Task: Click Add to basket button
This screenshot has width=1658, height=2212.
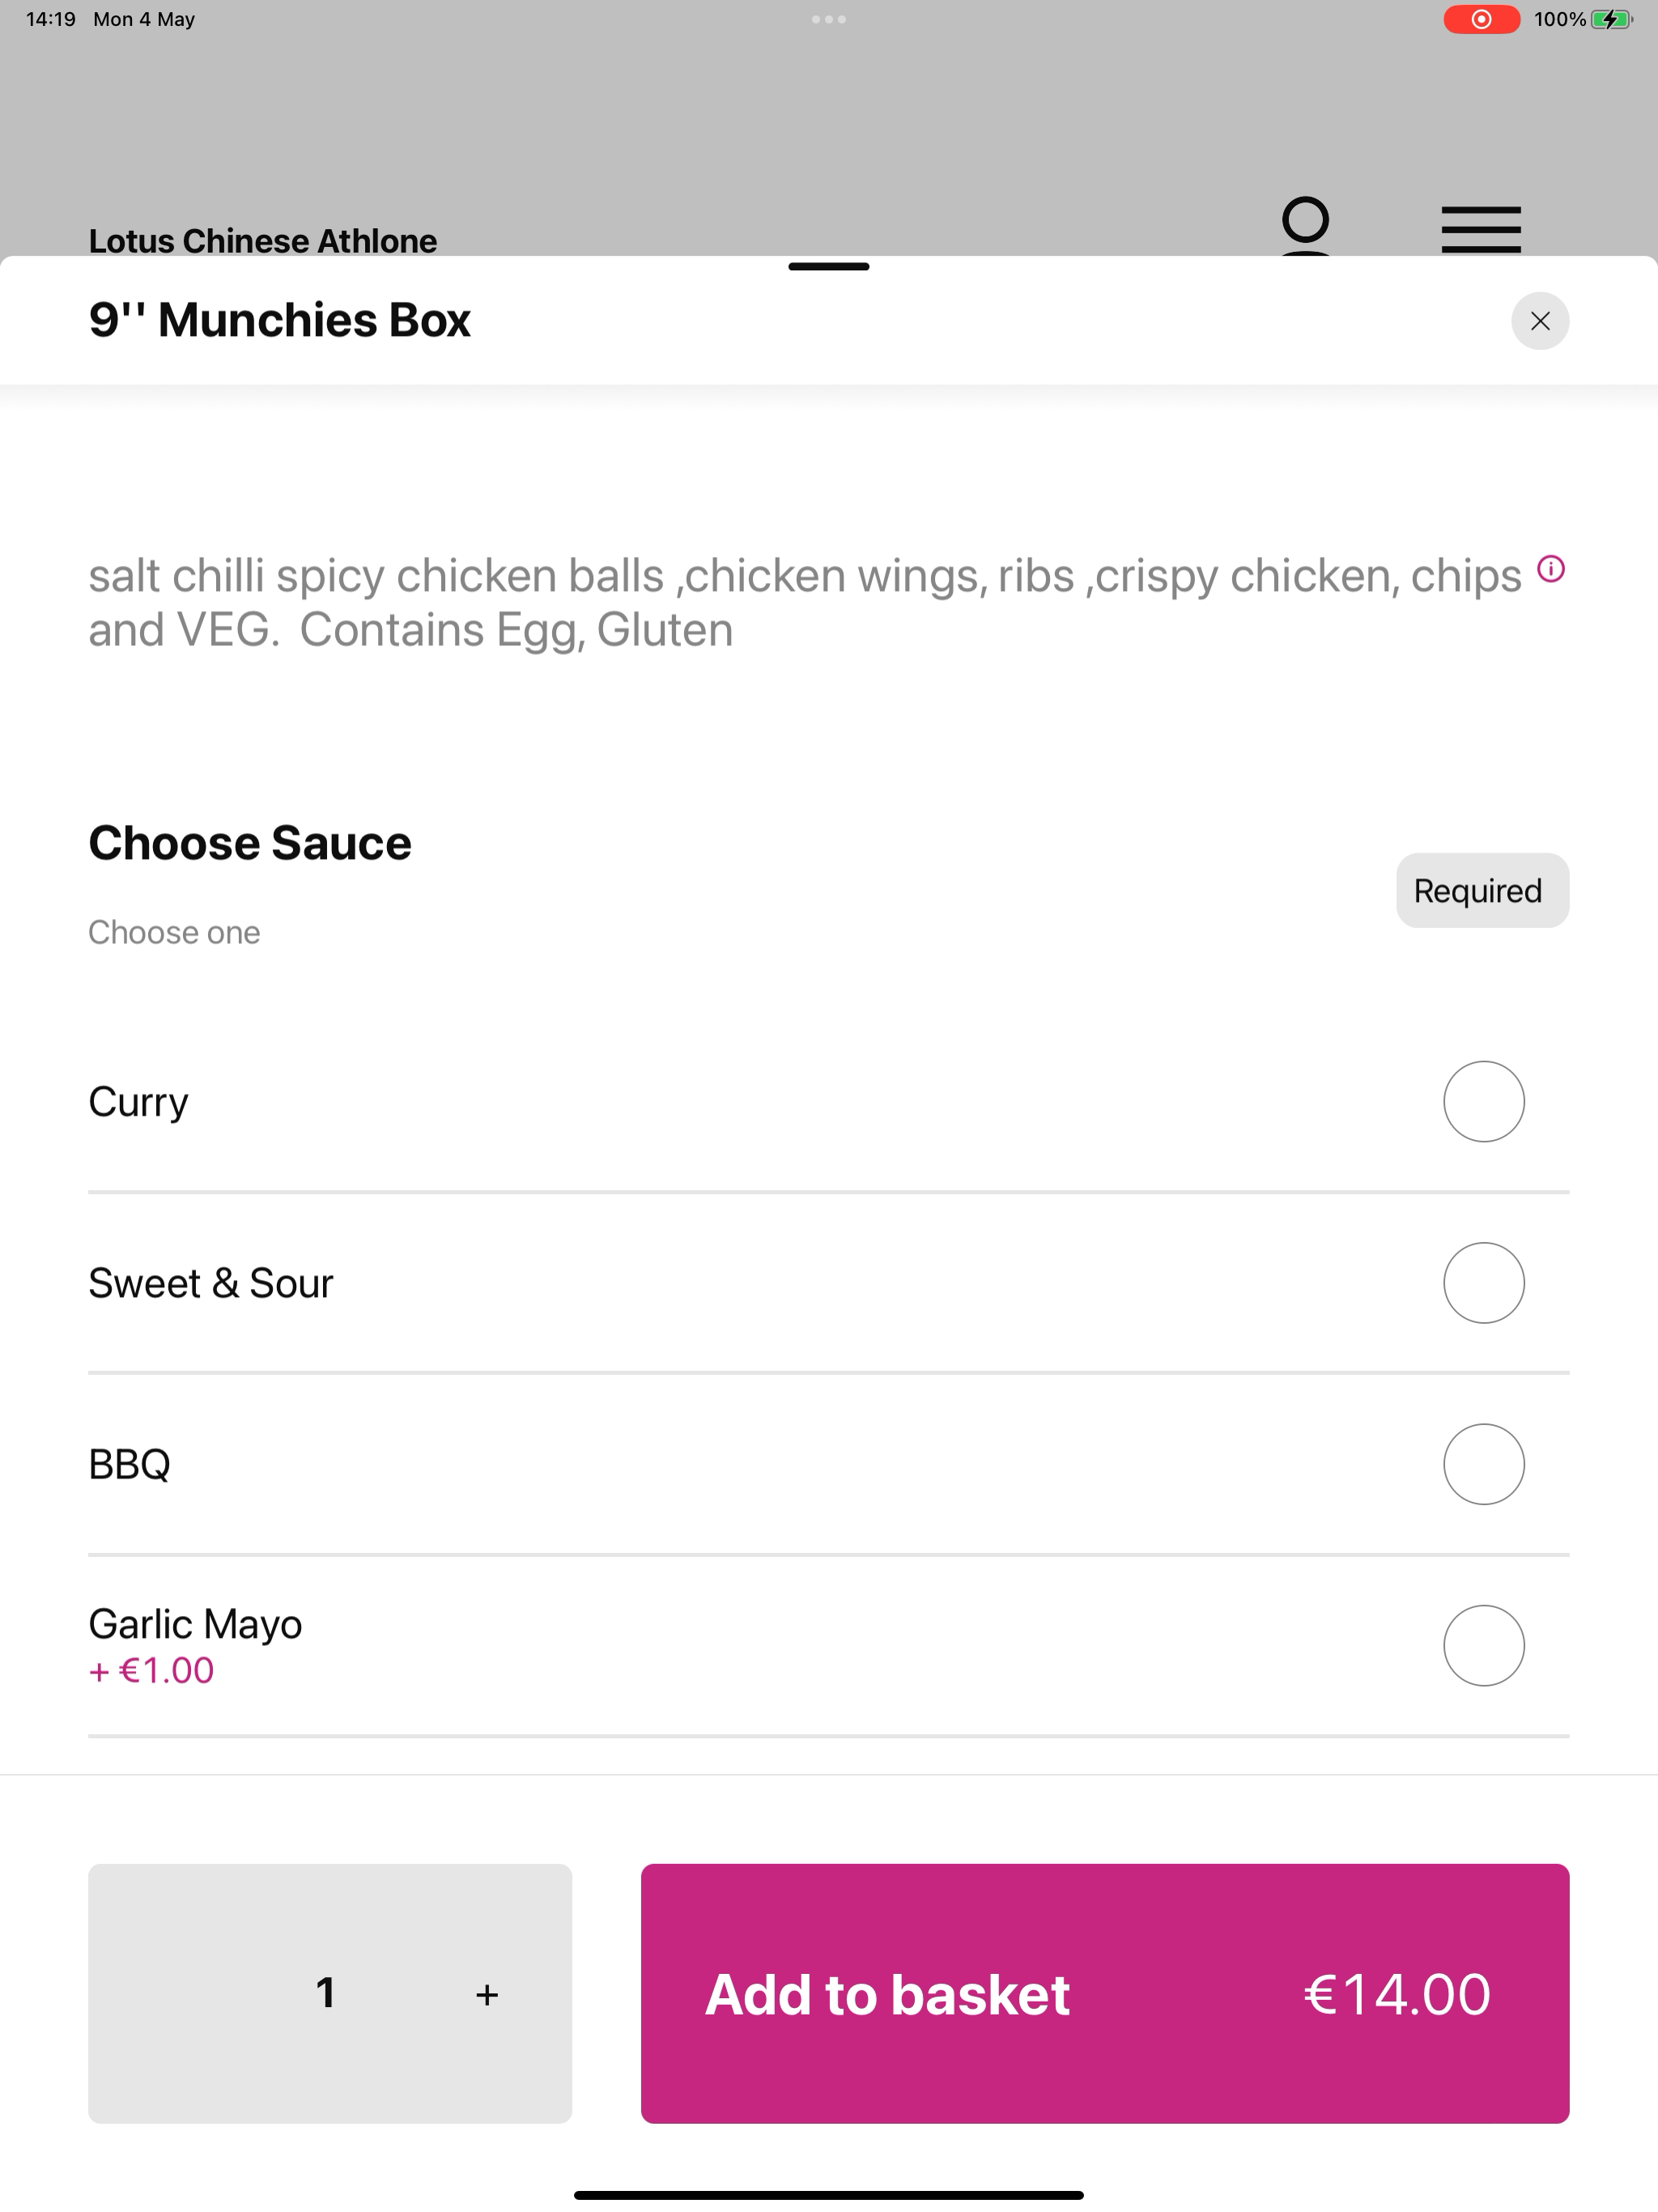Action: pyautogui.click(x=1104, y=1993)
